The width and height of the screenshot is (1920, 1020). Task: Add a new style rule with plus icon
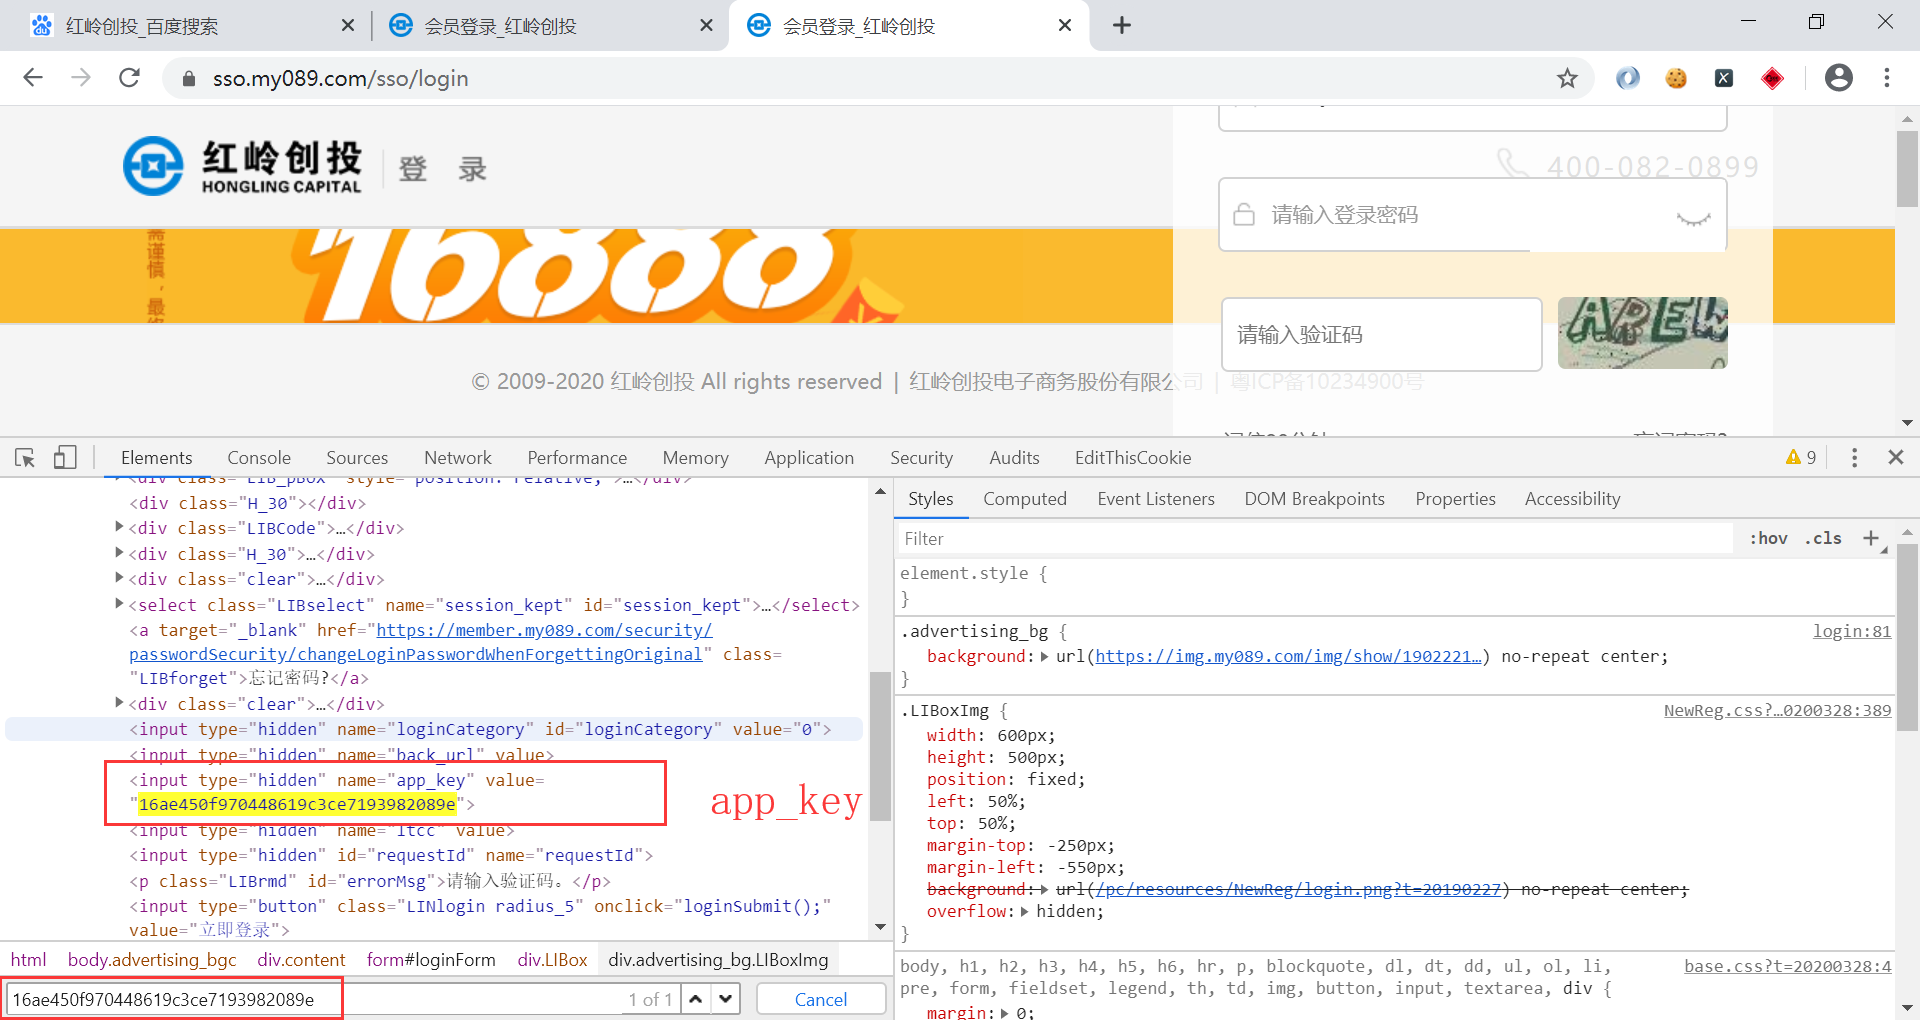1871,538
